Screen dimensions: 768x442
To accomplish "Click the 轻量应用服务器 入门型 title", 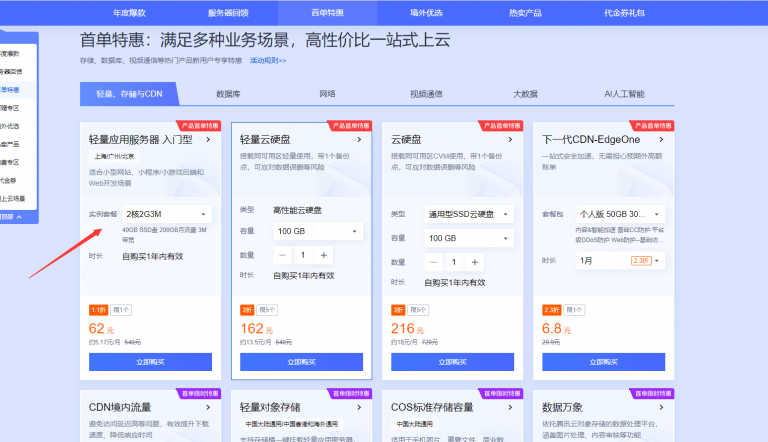I will point(141,140).
